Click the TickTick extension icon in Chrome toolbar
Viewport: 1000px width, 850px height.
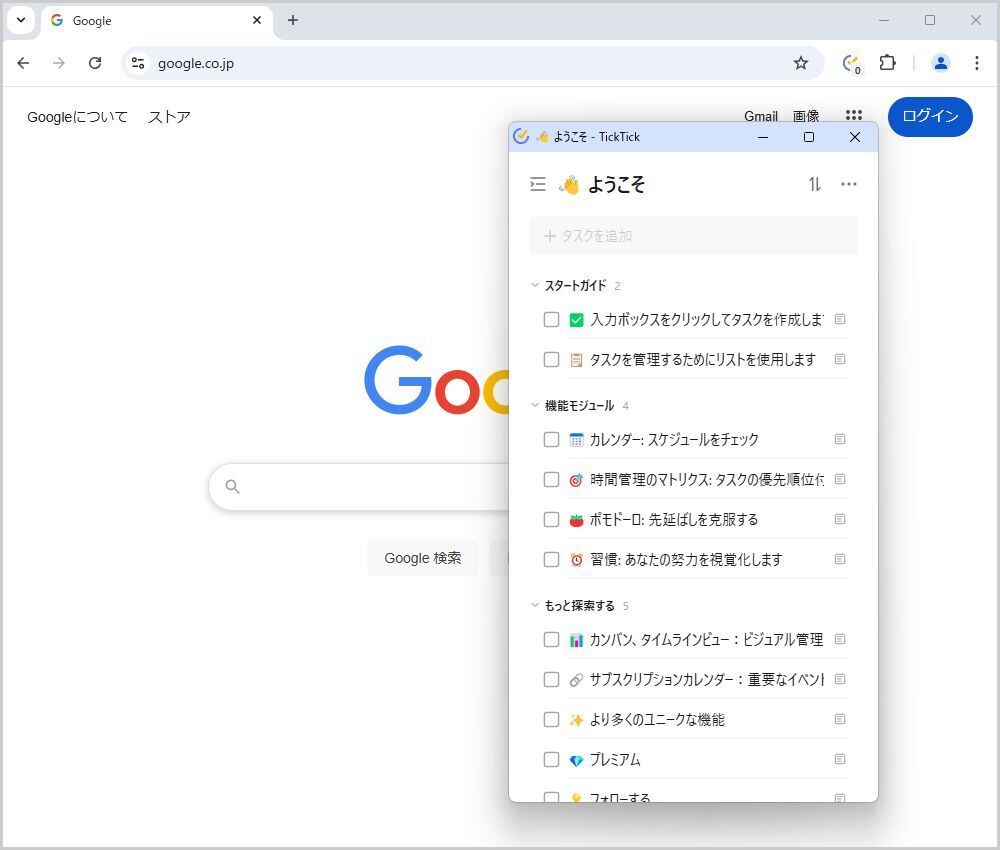pos(851,63)
